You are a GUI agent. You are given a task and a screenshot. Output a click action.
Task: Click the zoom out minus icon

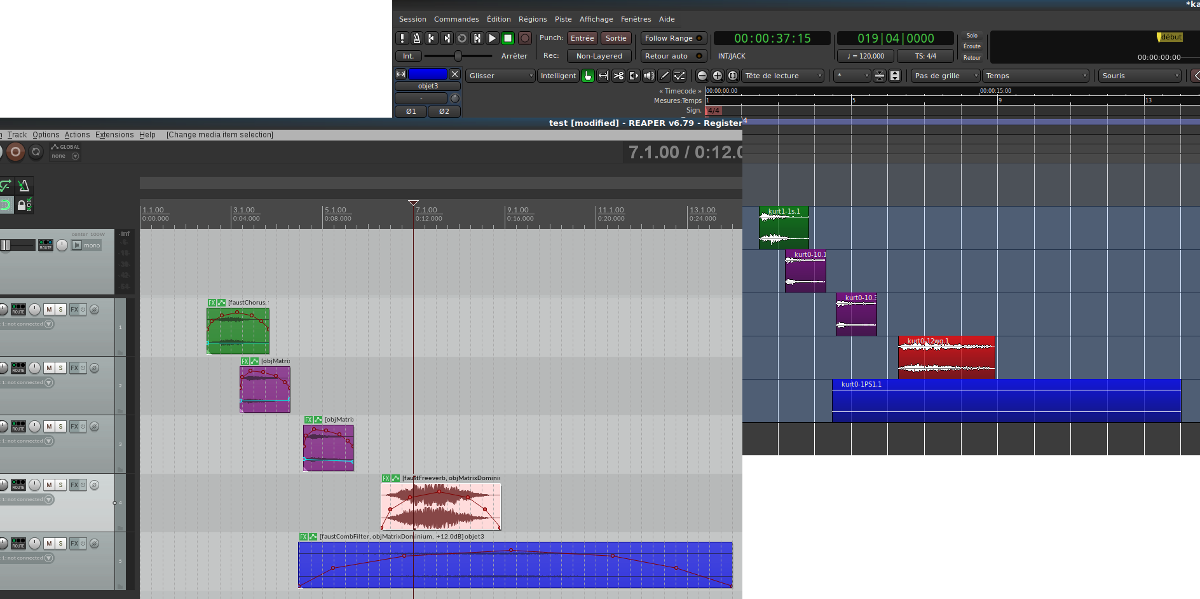(x=702, y=76)
